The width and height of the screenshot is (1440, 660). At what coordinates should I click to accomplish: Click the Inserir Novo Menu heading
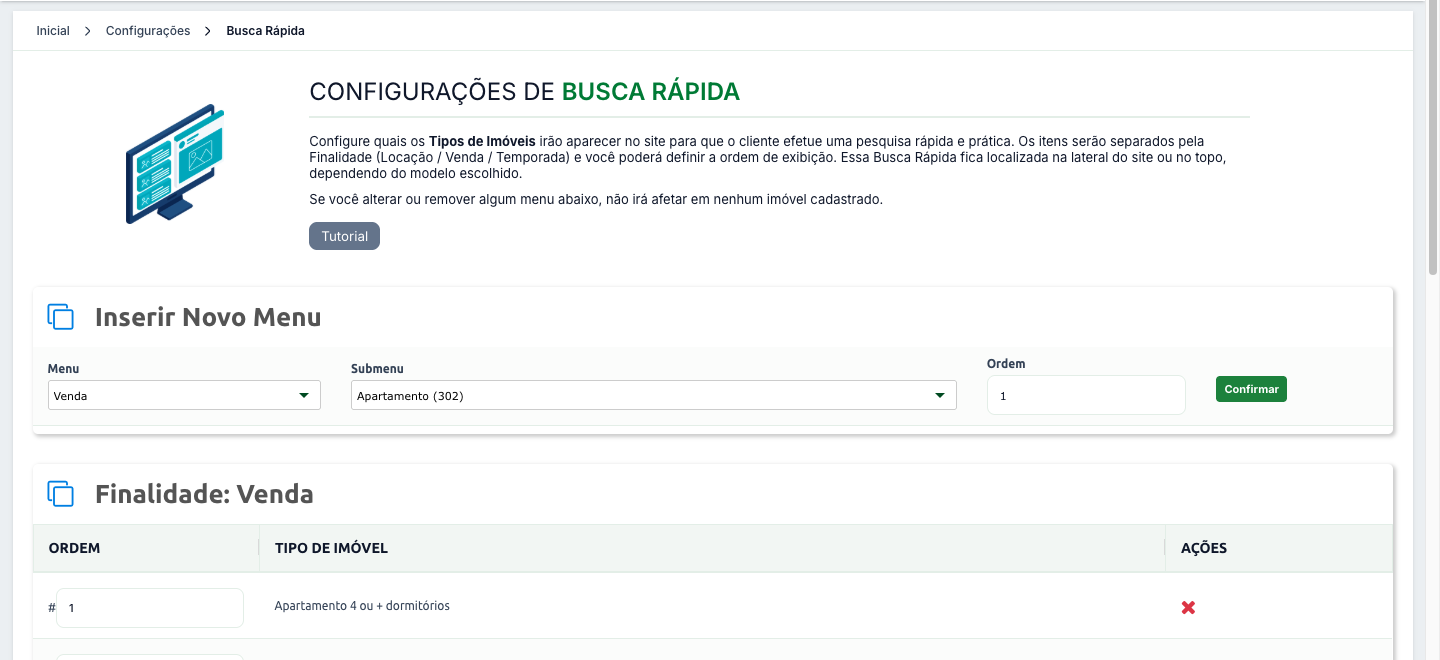tap(208, 318)
